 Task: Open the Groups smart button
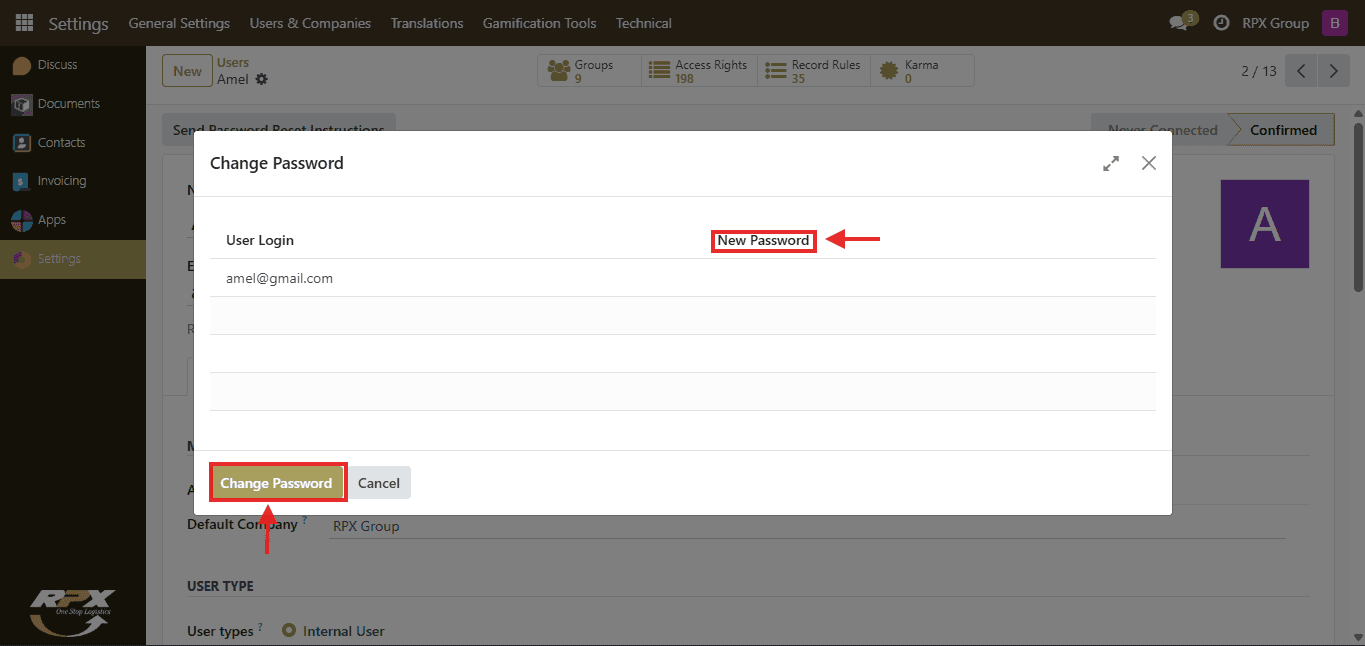click(x=591, y=71)
